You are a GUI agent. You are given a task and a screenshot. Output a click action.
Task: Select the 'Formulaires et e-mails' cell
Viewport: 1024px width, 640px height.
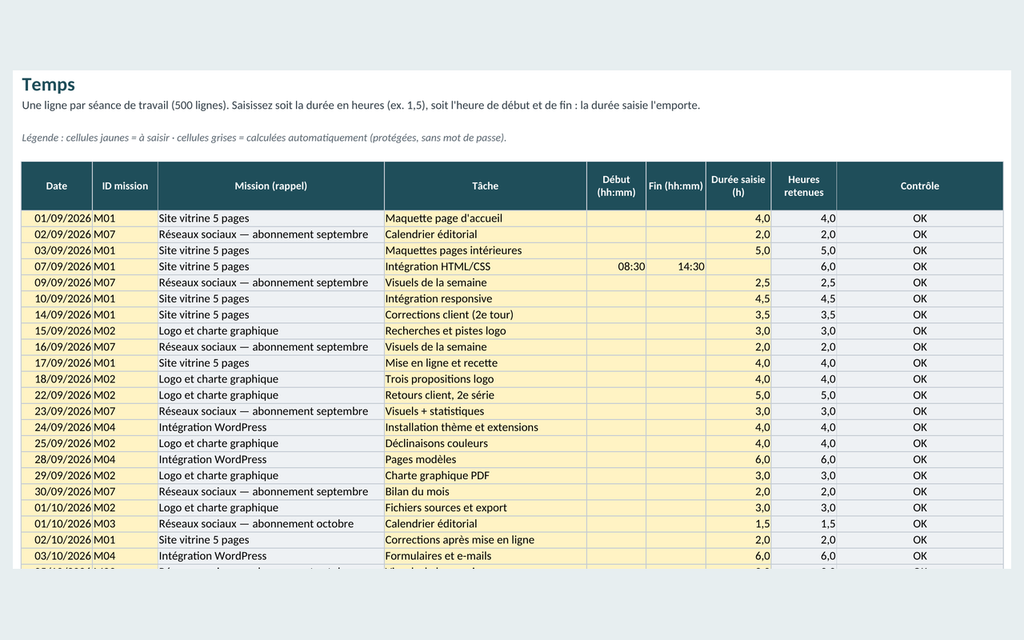click(485, 556)
